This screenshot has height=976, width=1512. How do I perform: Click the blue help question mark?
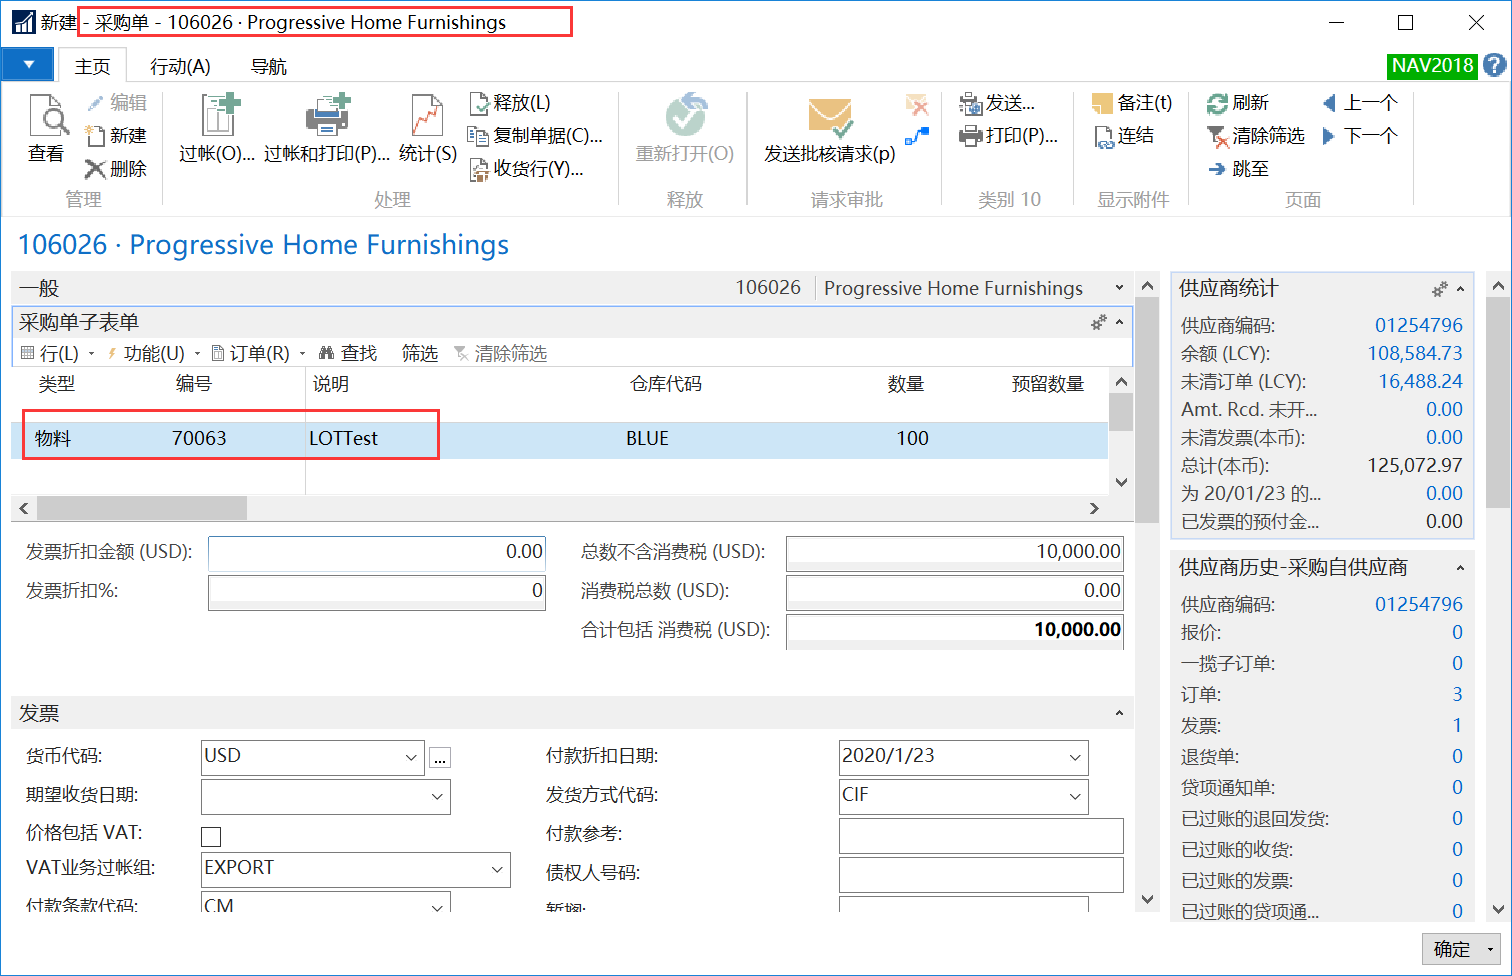(x=1495, y=65)
